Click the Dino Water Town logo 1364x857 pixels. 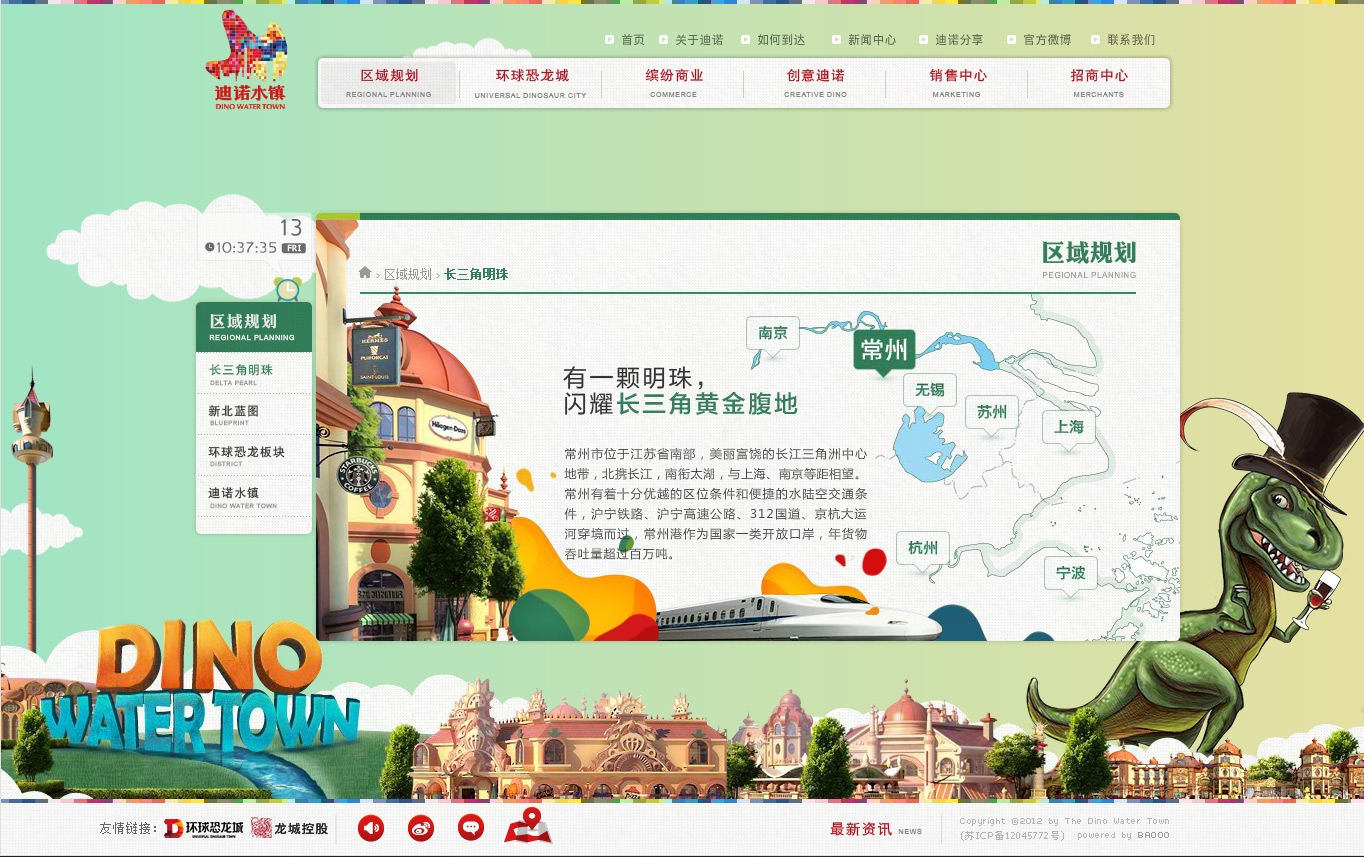[248, 60]
